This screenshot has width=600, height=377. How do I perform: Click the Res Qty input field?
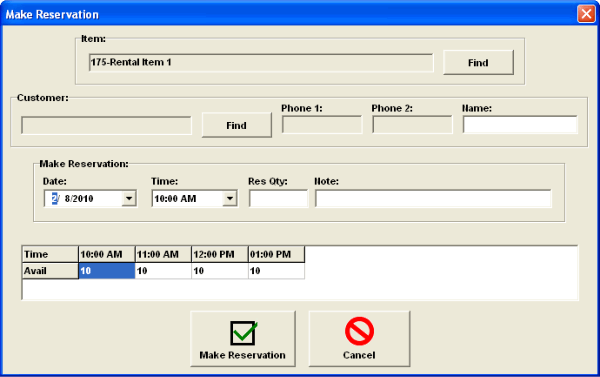pos(278,199)
